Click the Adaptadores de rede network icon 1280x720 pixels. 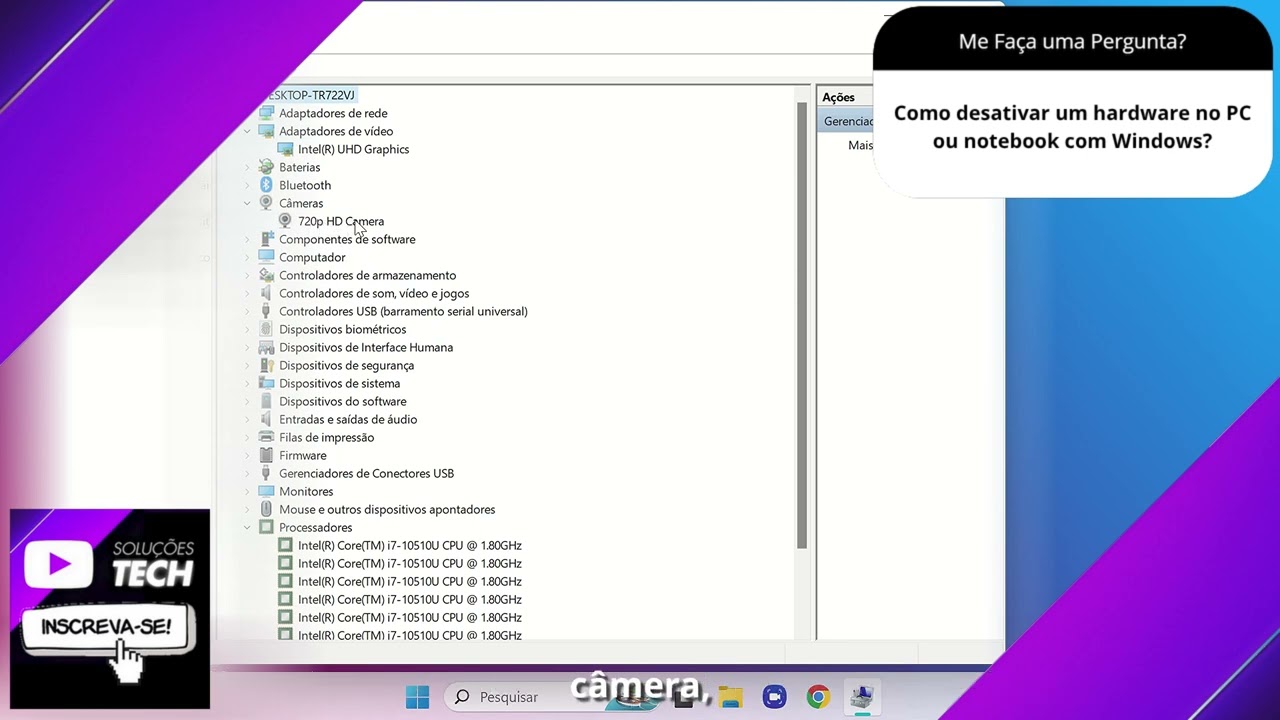(265, 113)
